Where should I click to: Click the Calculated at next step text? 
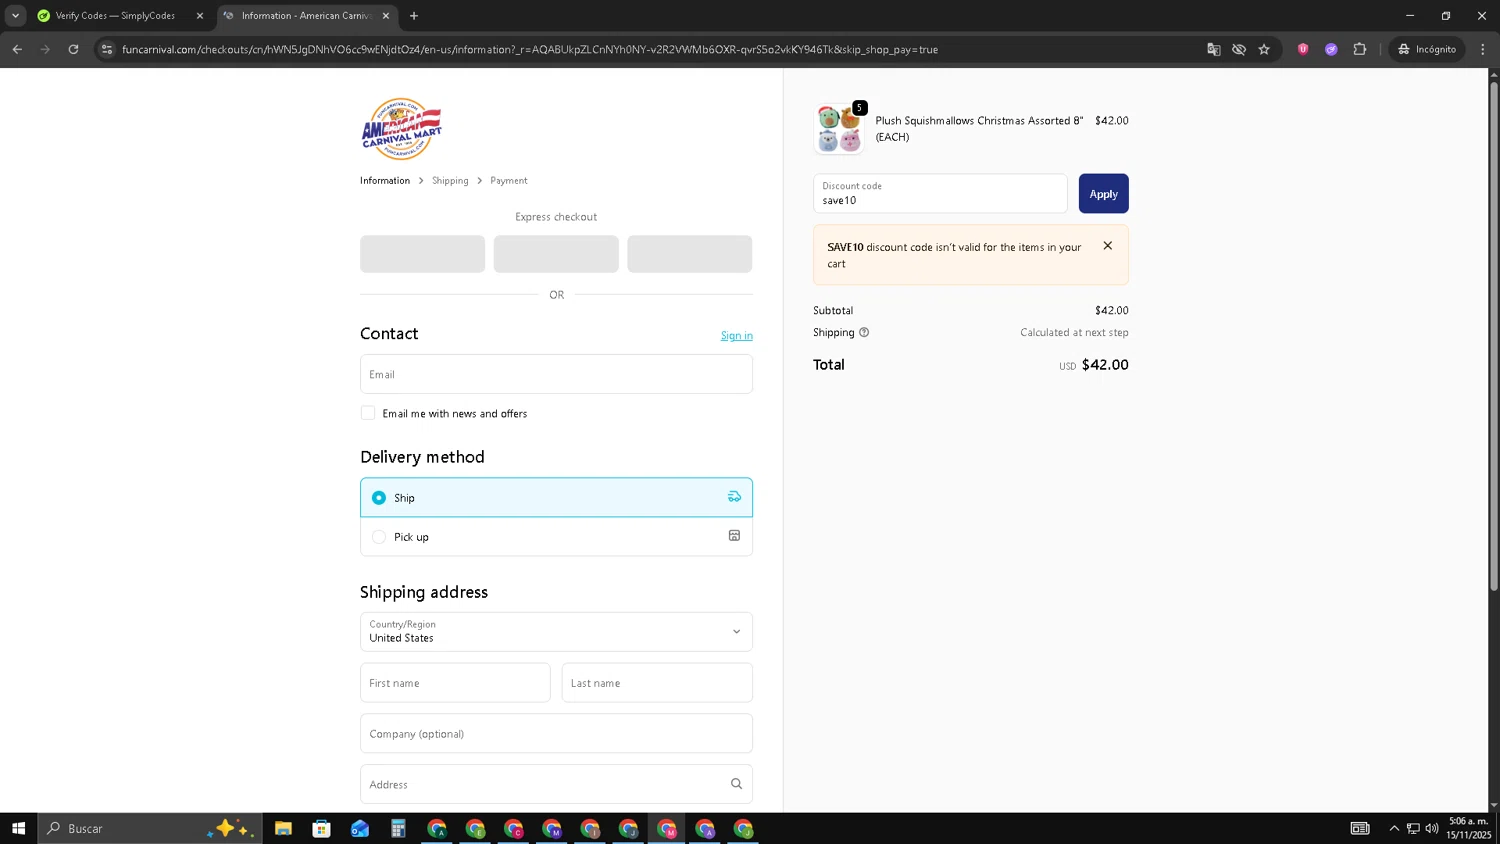click(1074, 333)
